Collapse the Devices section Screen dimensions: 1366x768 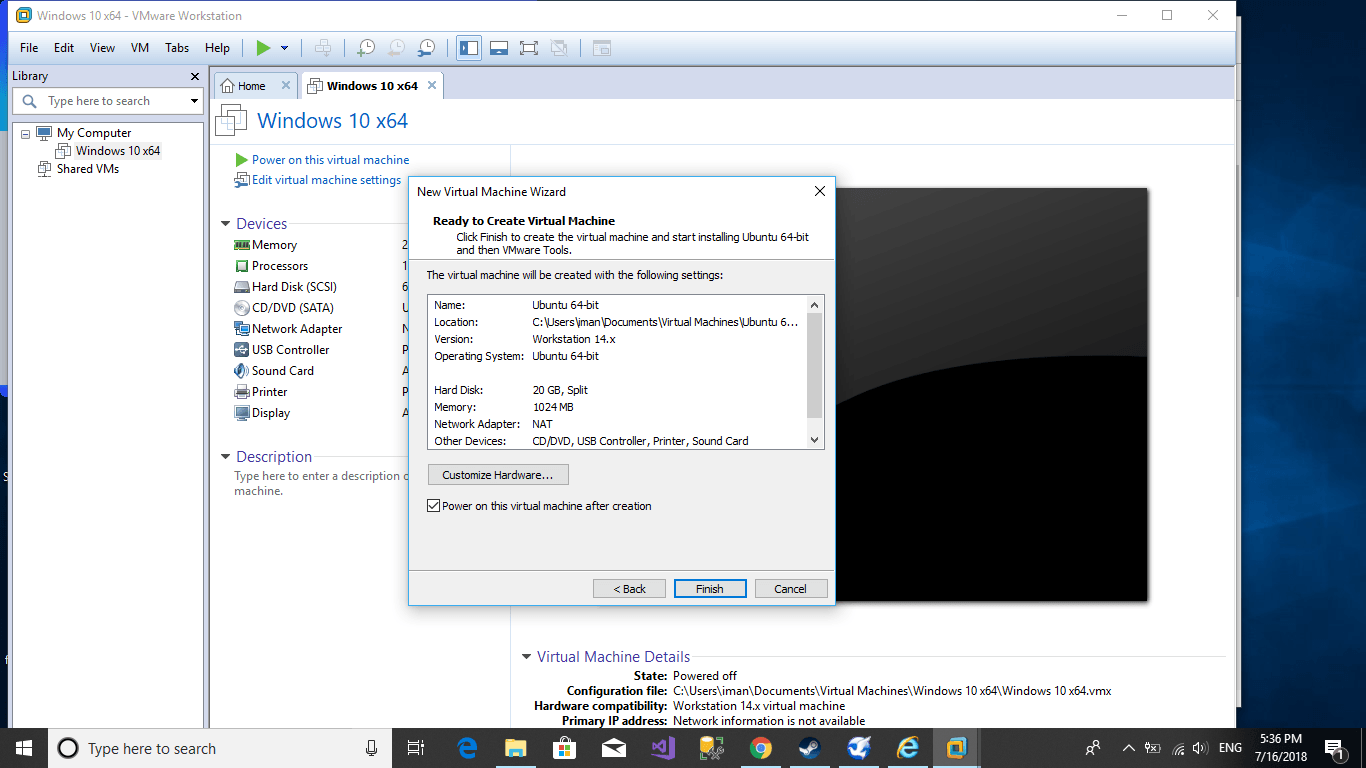coord(226,224)
